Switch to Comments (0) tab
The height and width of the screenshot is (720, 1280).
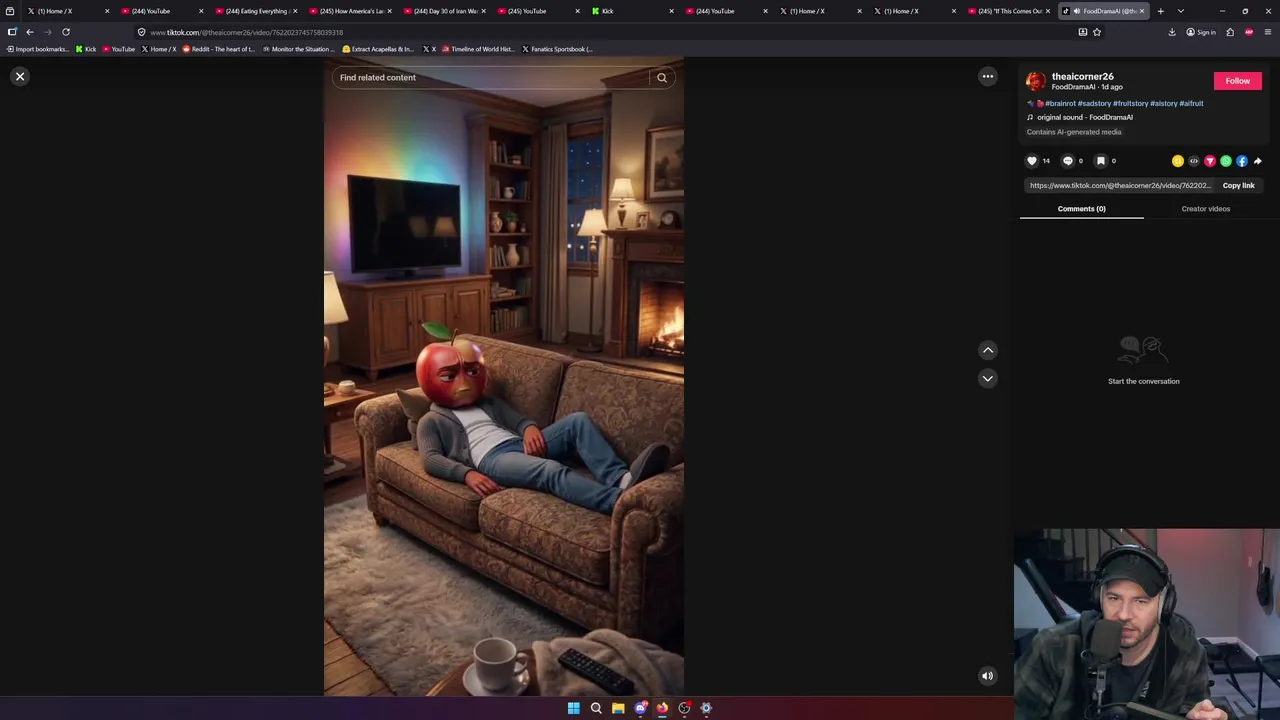pos(1082,209)
